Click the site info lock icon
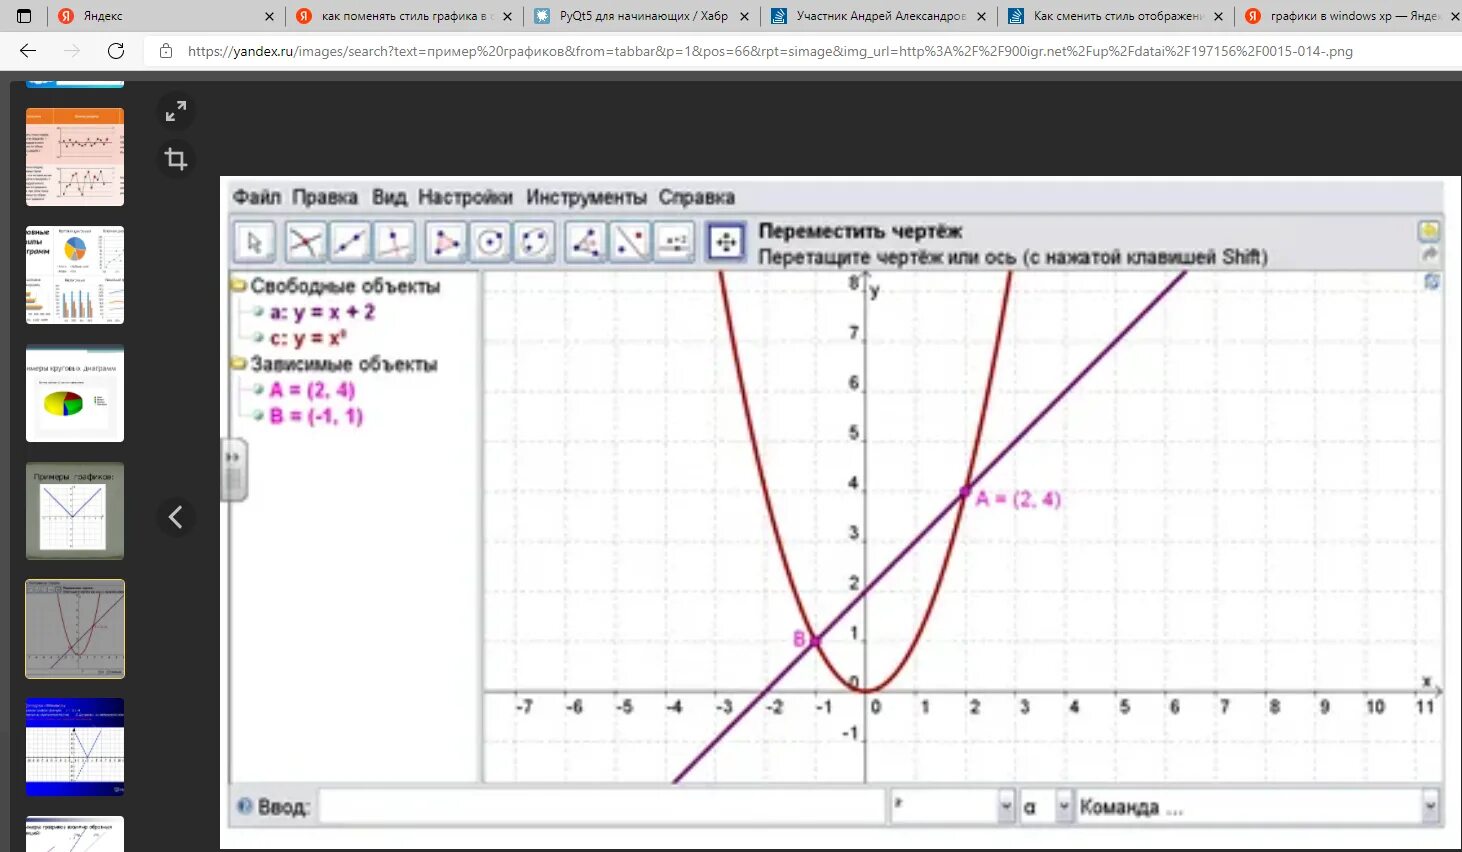Viewport: 1462px width, 852px height. pos(166,51)
